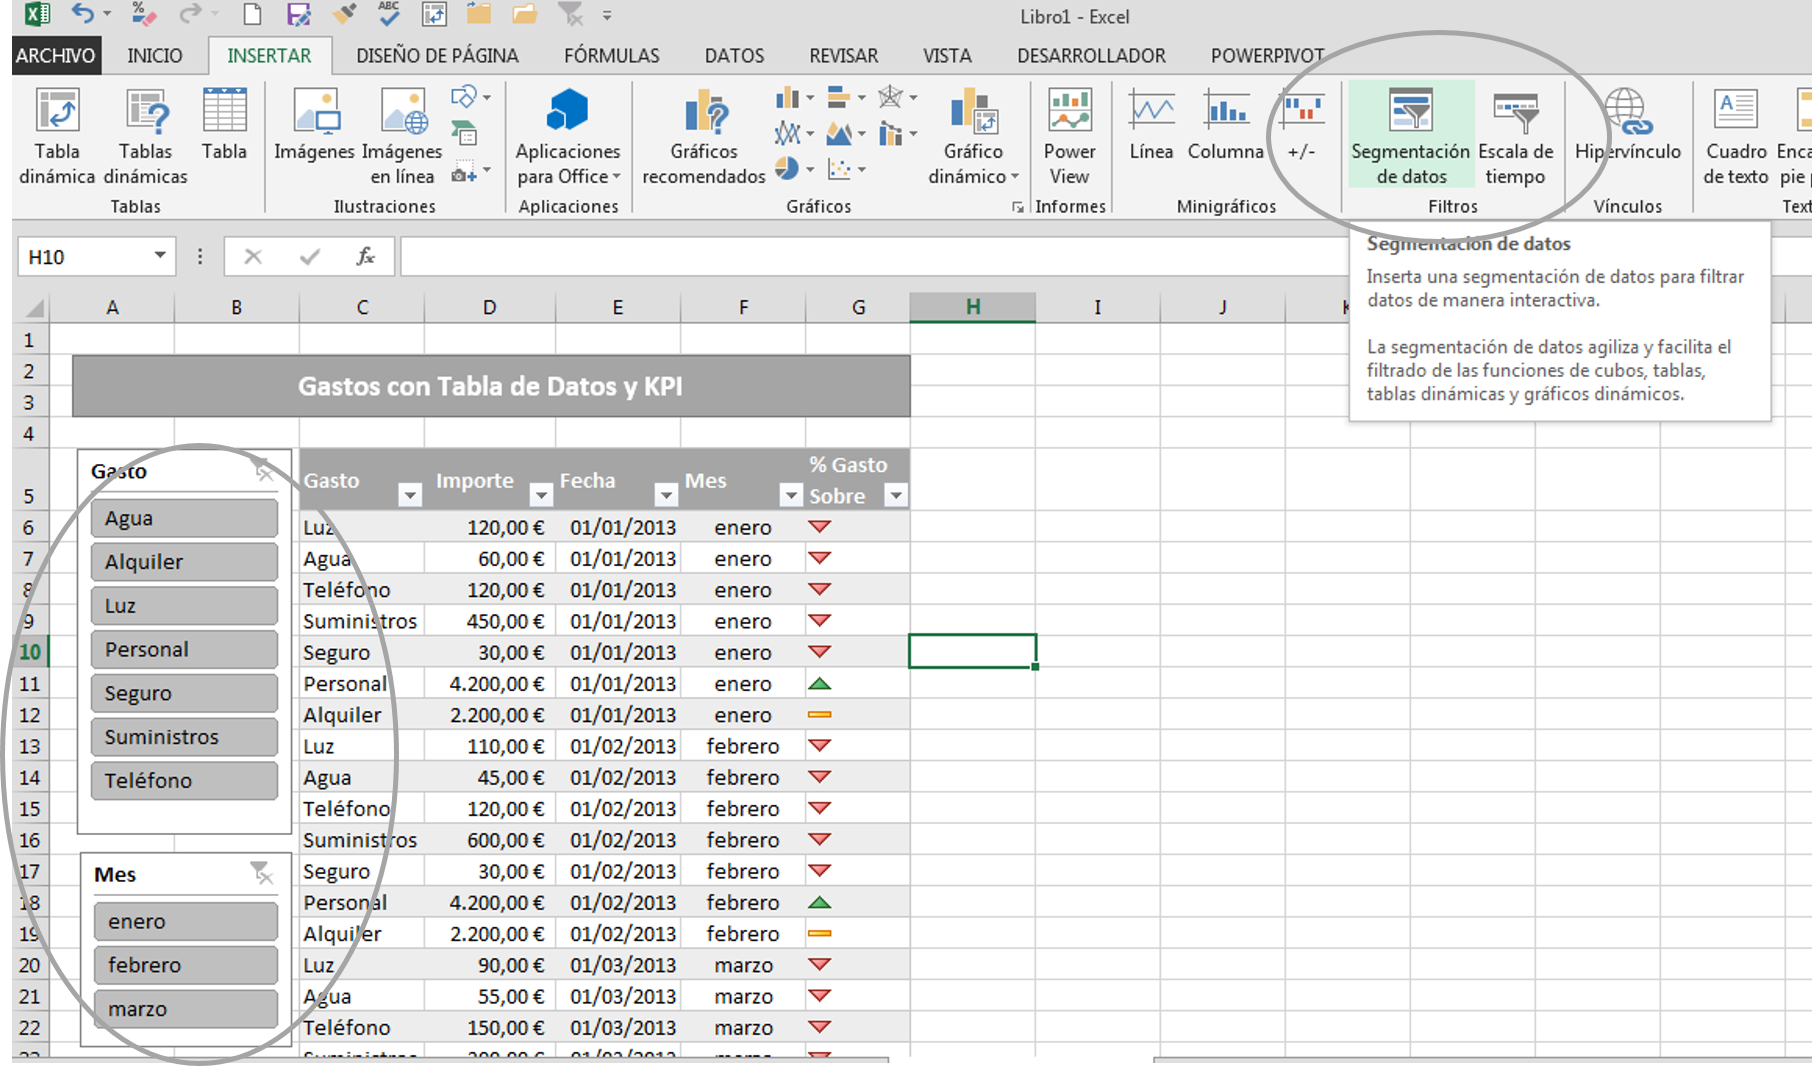1812x1066 pixels.
Task: Toggle the Suministros slicer item
Action: click(x=184, y=737)
